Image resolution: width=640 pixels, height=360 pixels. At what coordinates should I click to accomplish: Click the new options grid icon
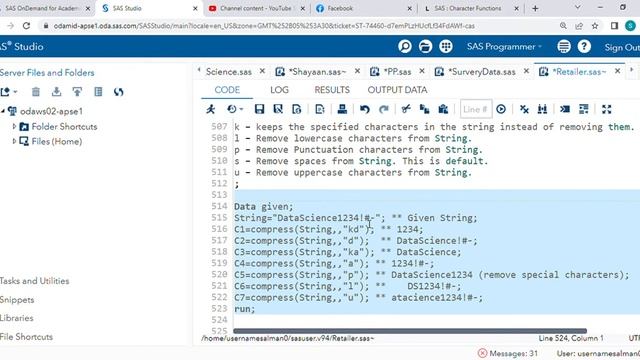[x=446, y=47]
